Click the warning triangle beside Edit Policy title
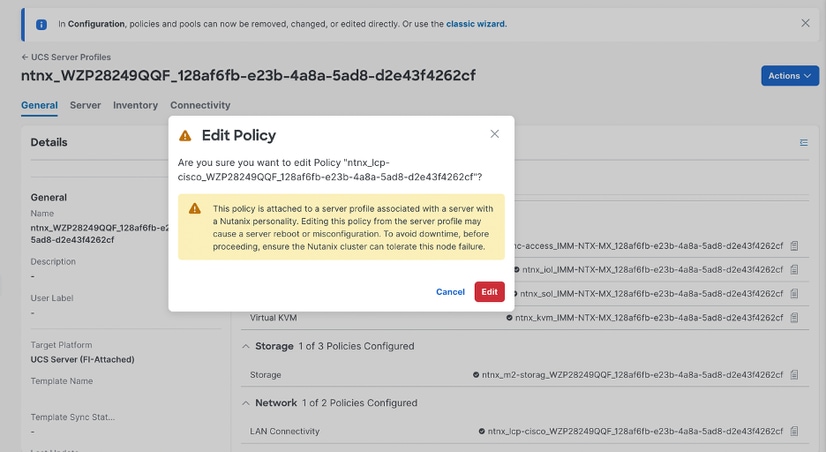This screenshot has width=826, height=452. pyautogui.click(x=185, y=136)
